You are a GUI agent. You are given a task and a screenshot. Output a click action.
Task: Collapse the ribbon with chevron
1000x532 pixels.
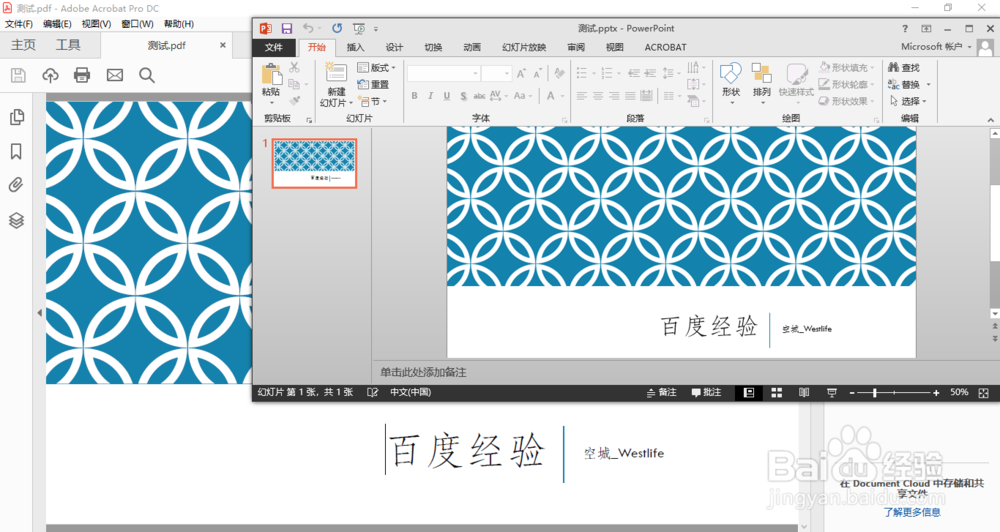(990, 120)
